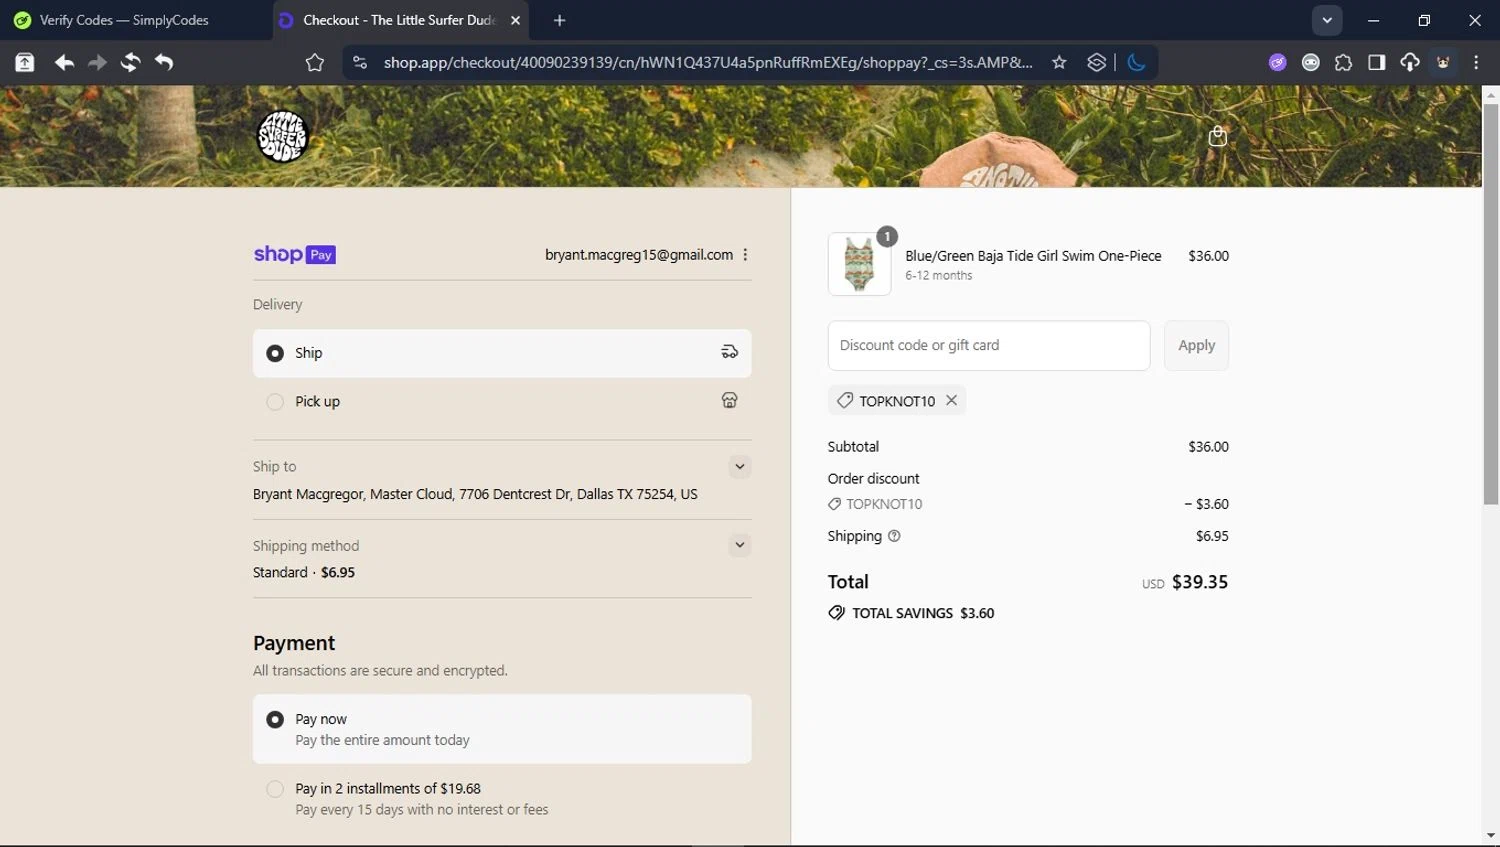Click the Apply discount button

(x=1196, y=345)
